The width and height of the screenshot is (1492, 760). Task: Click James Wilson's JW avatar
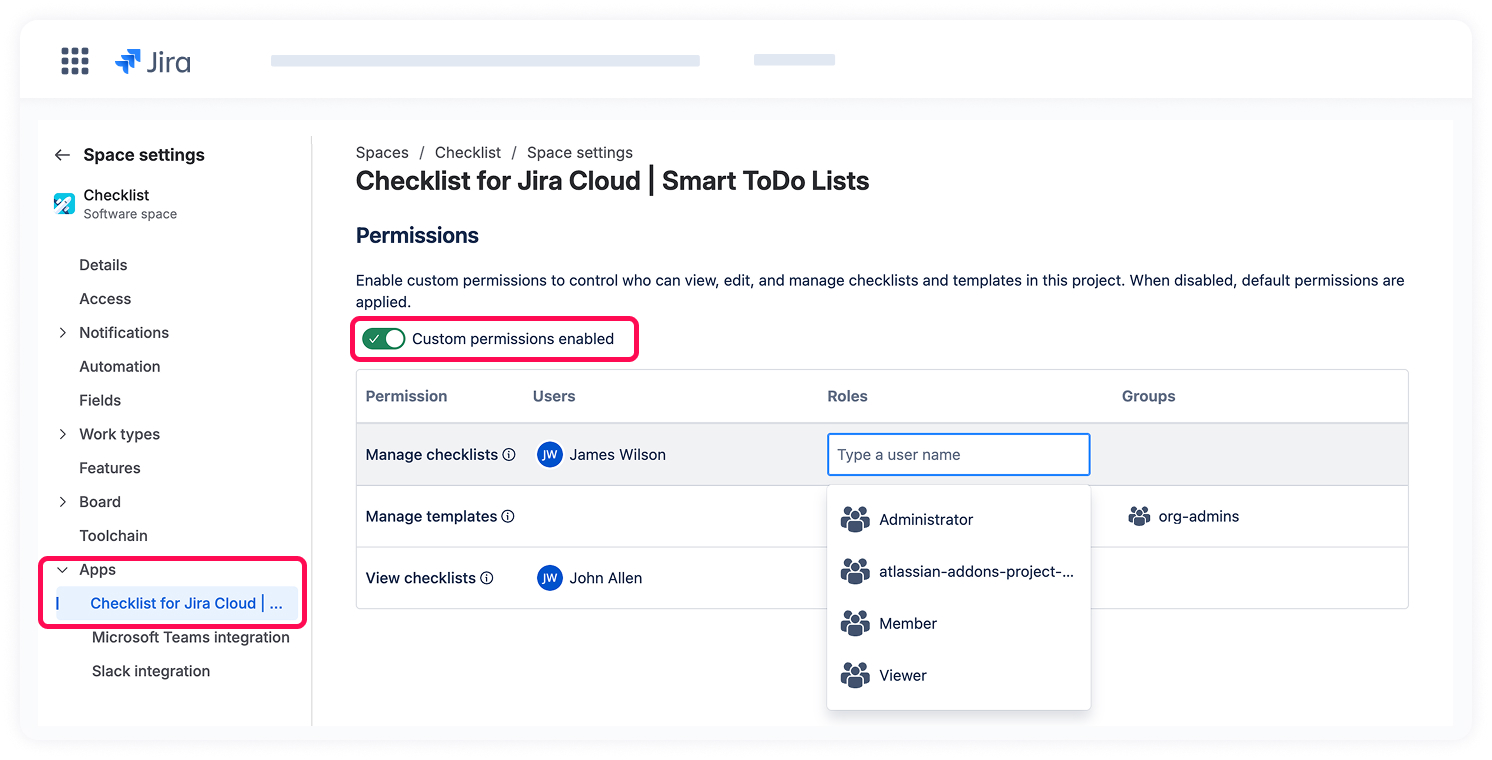point(549,455)
